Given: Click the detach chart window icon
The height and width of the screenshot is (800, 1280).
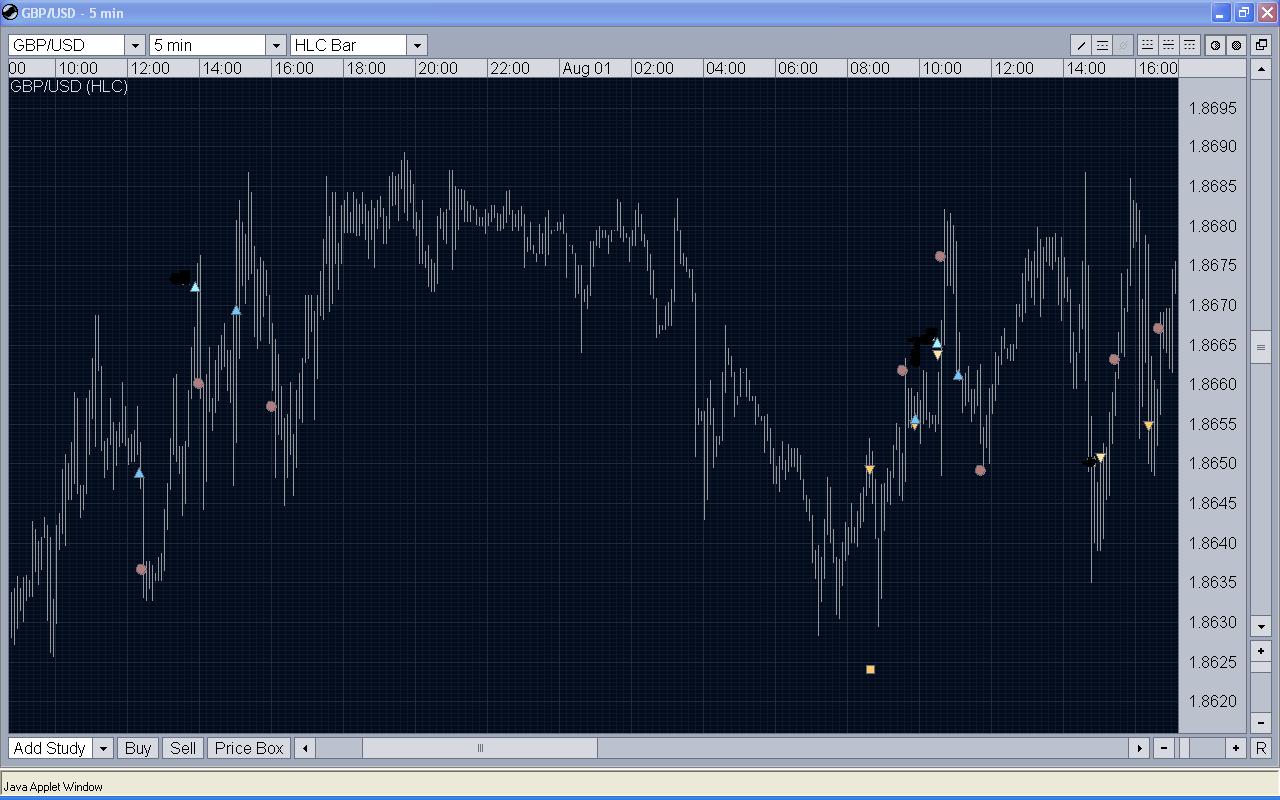Looking at the screenshot, I should coord(1261,45).
